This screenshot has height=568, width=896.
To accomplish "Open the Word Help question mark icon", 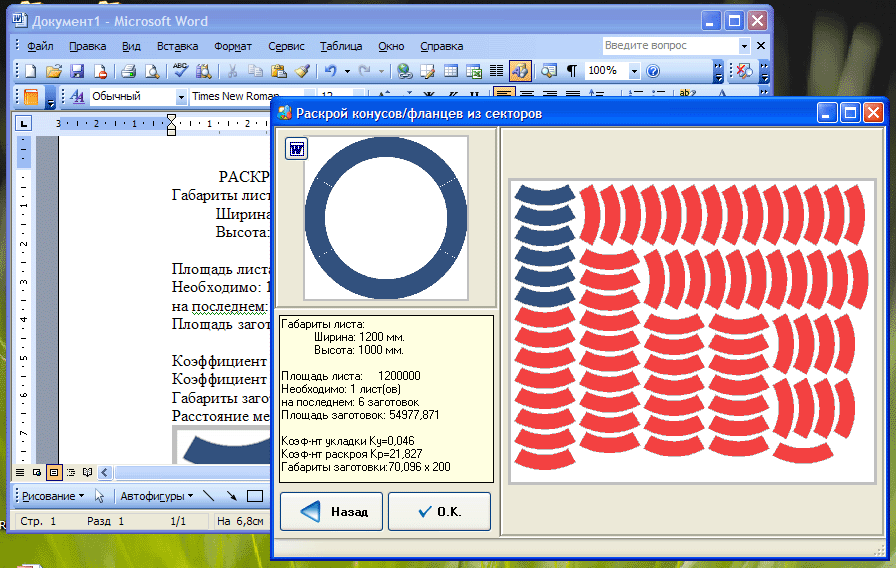I will point(653,71).
